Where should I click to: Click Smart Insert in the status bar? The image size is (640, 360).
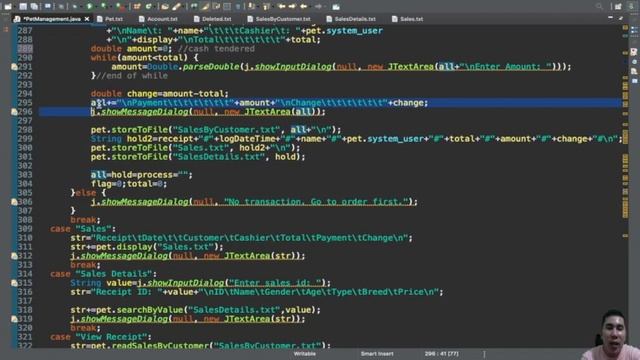(377, 353)
